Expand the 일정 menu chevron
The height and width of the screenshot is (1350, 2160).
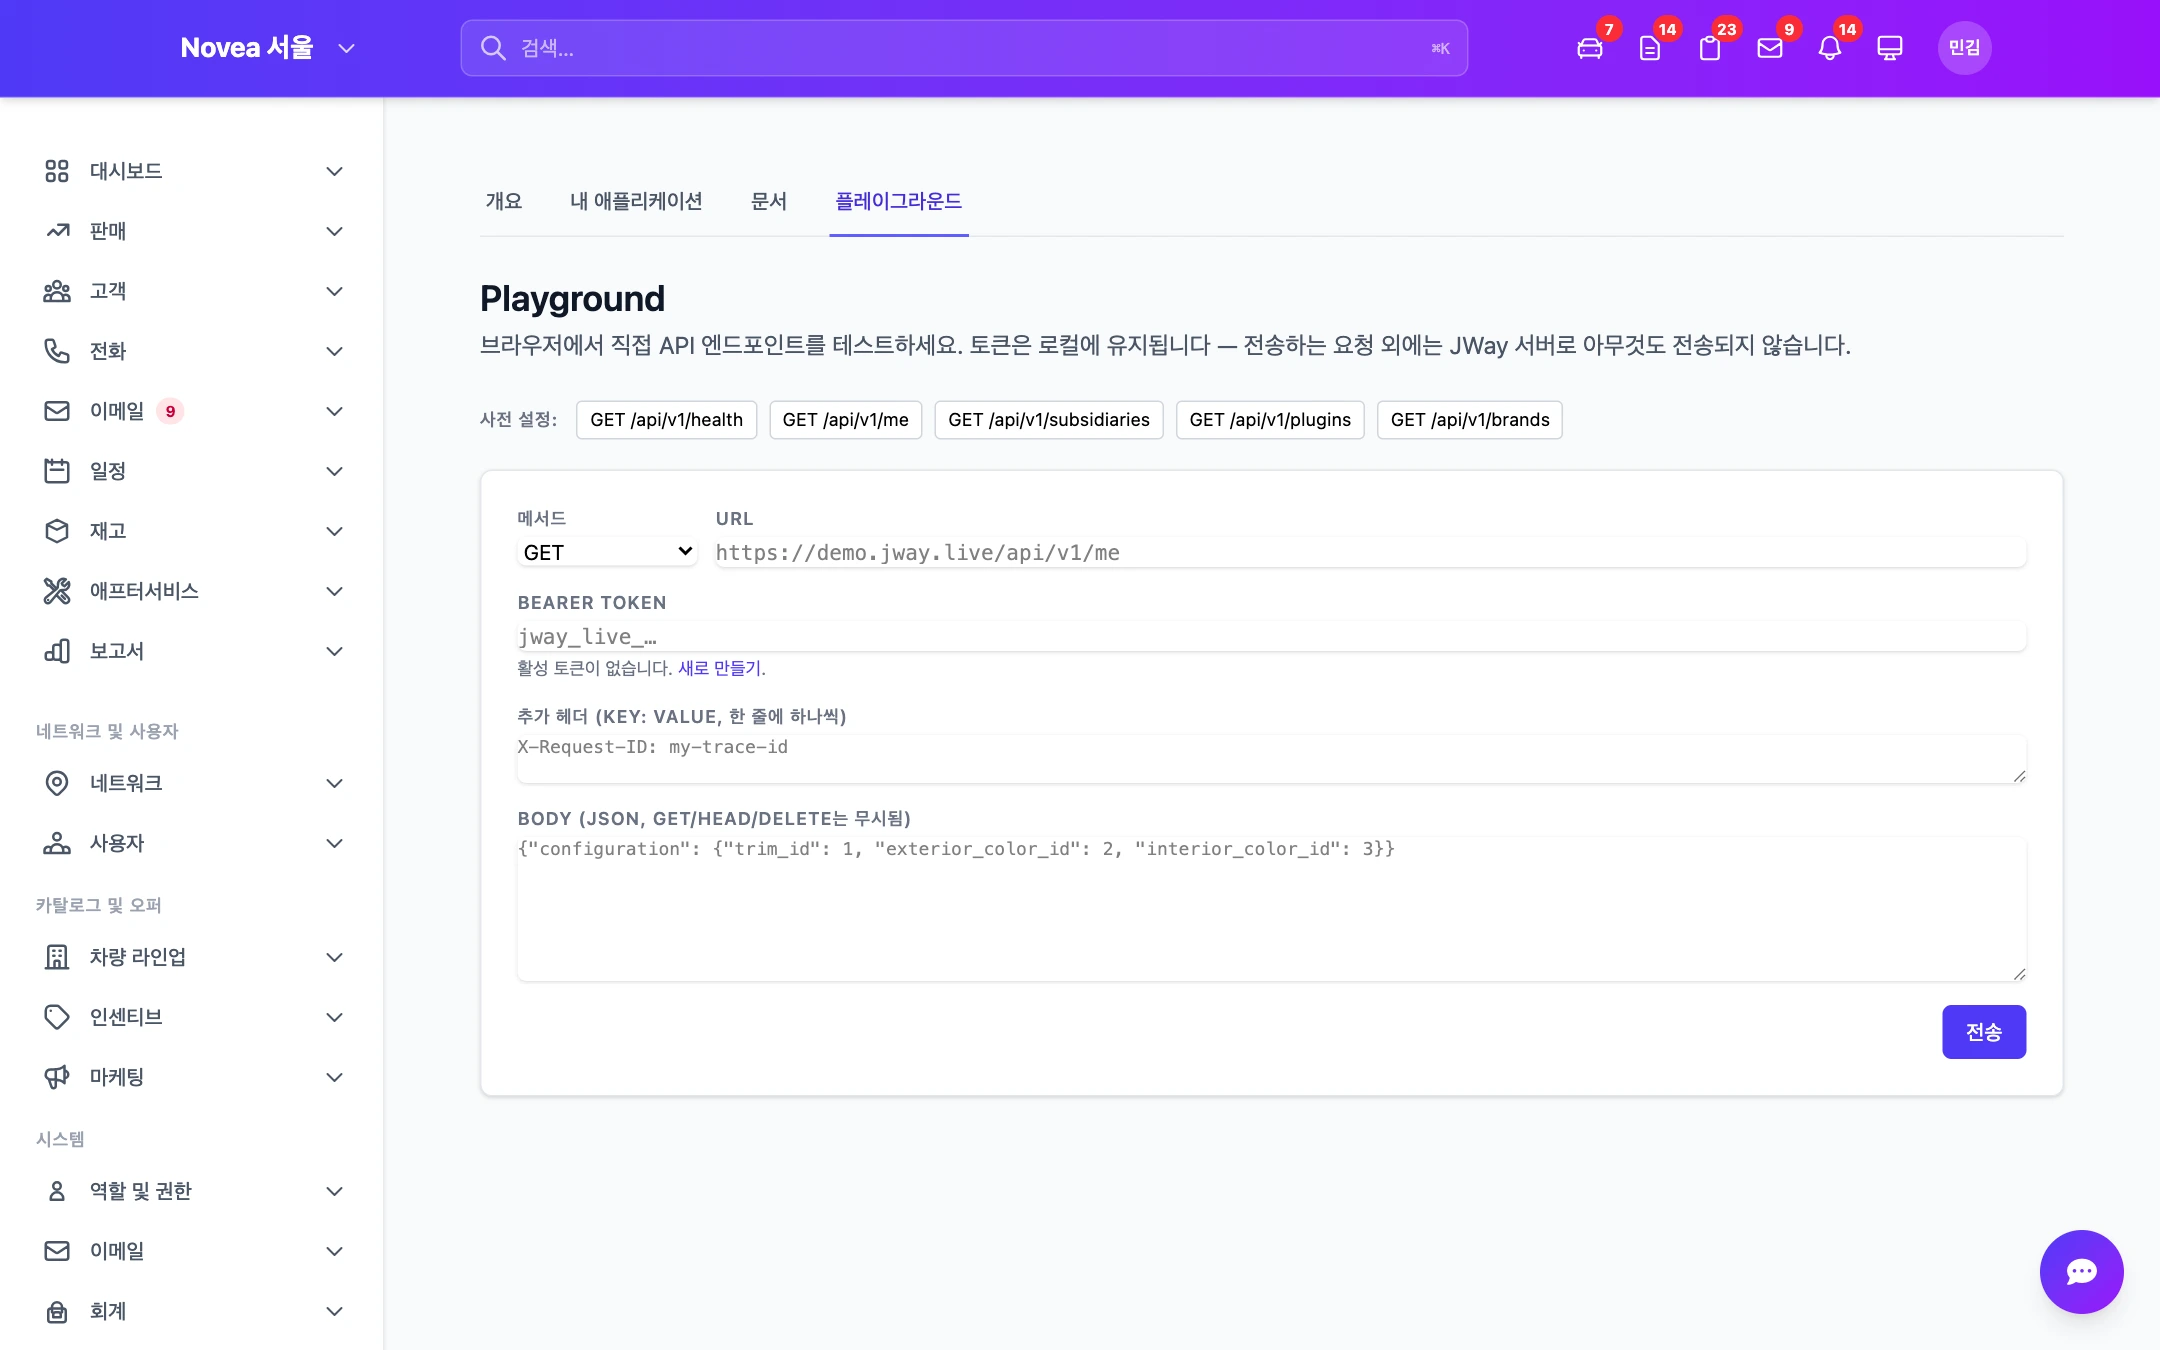(335, 471)
